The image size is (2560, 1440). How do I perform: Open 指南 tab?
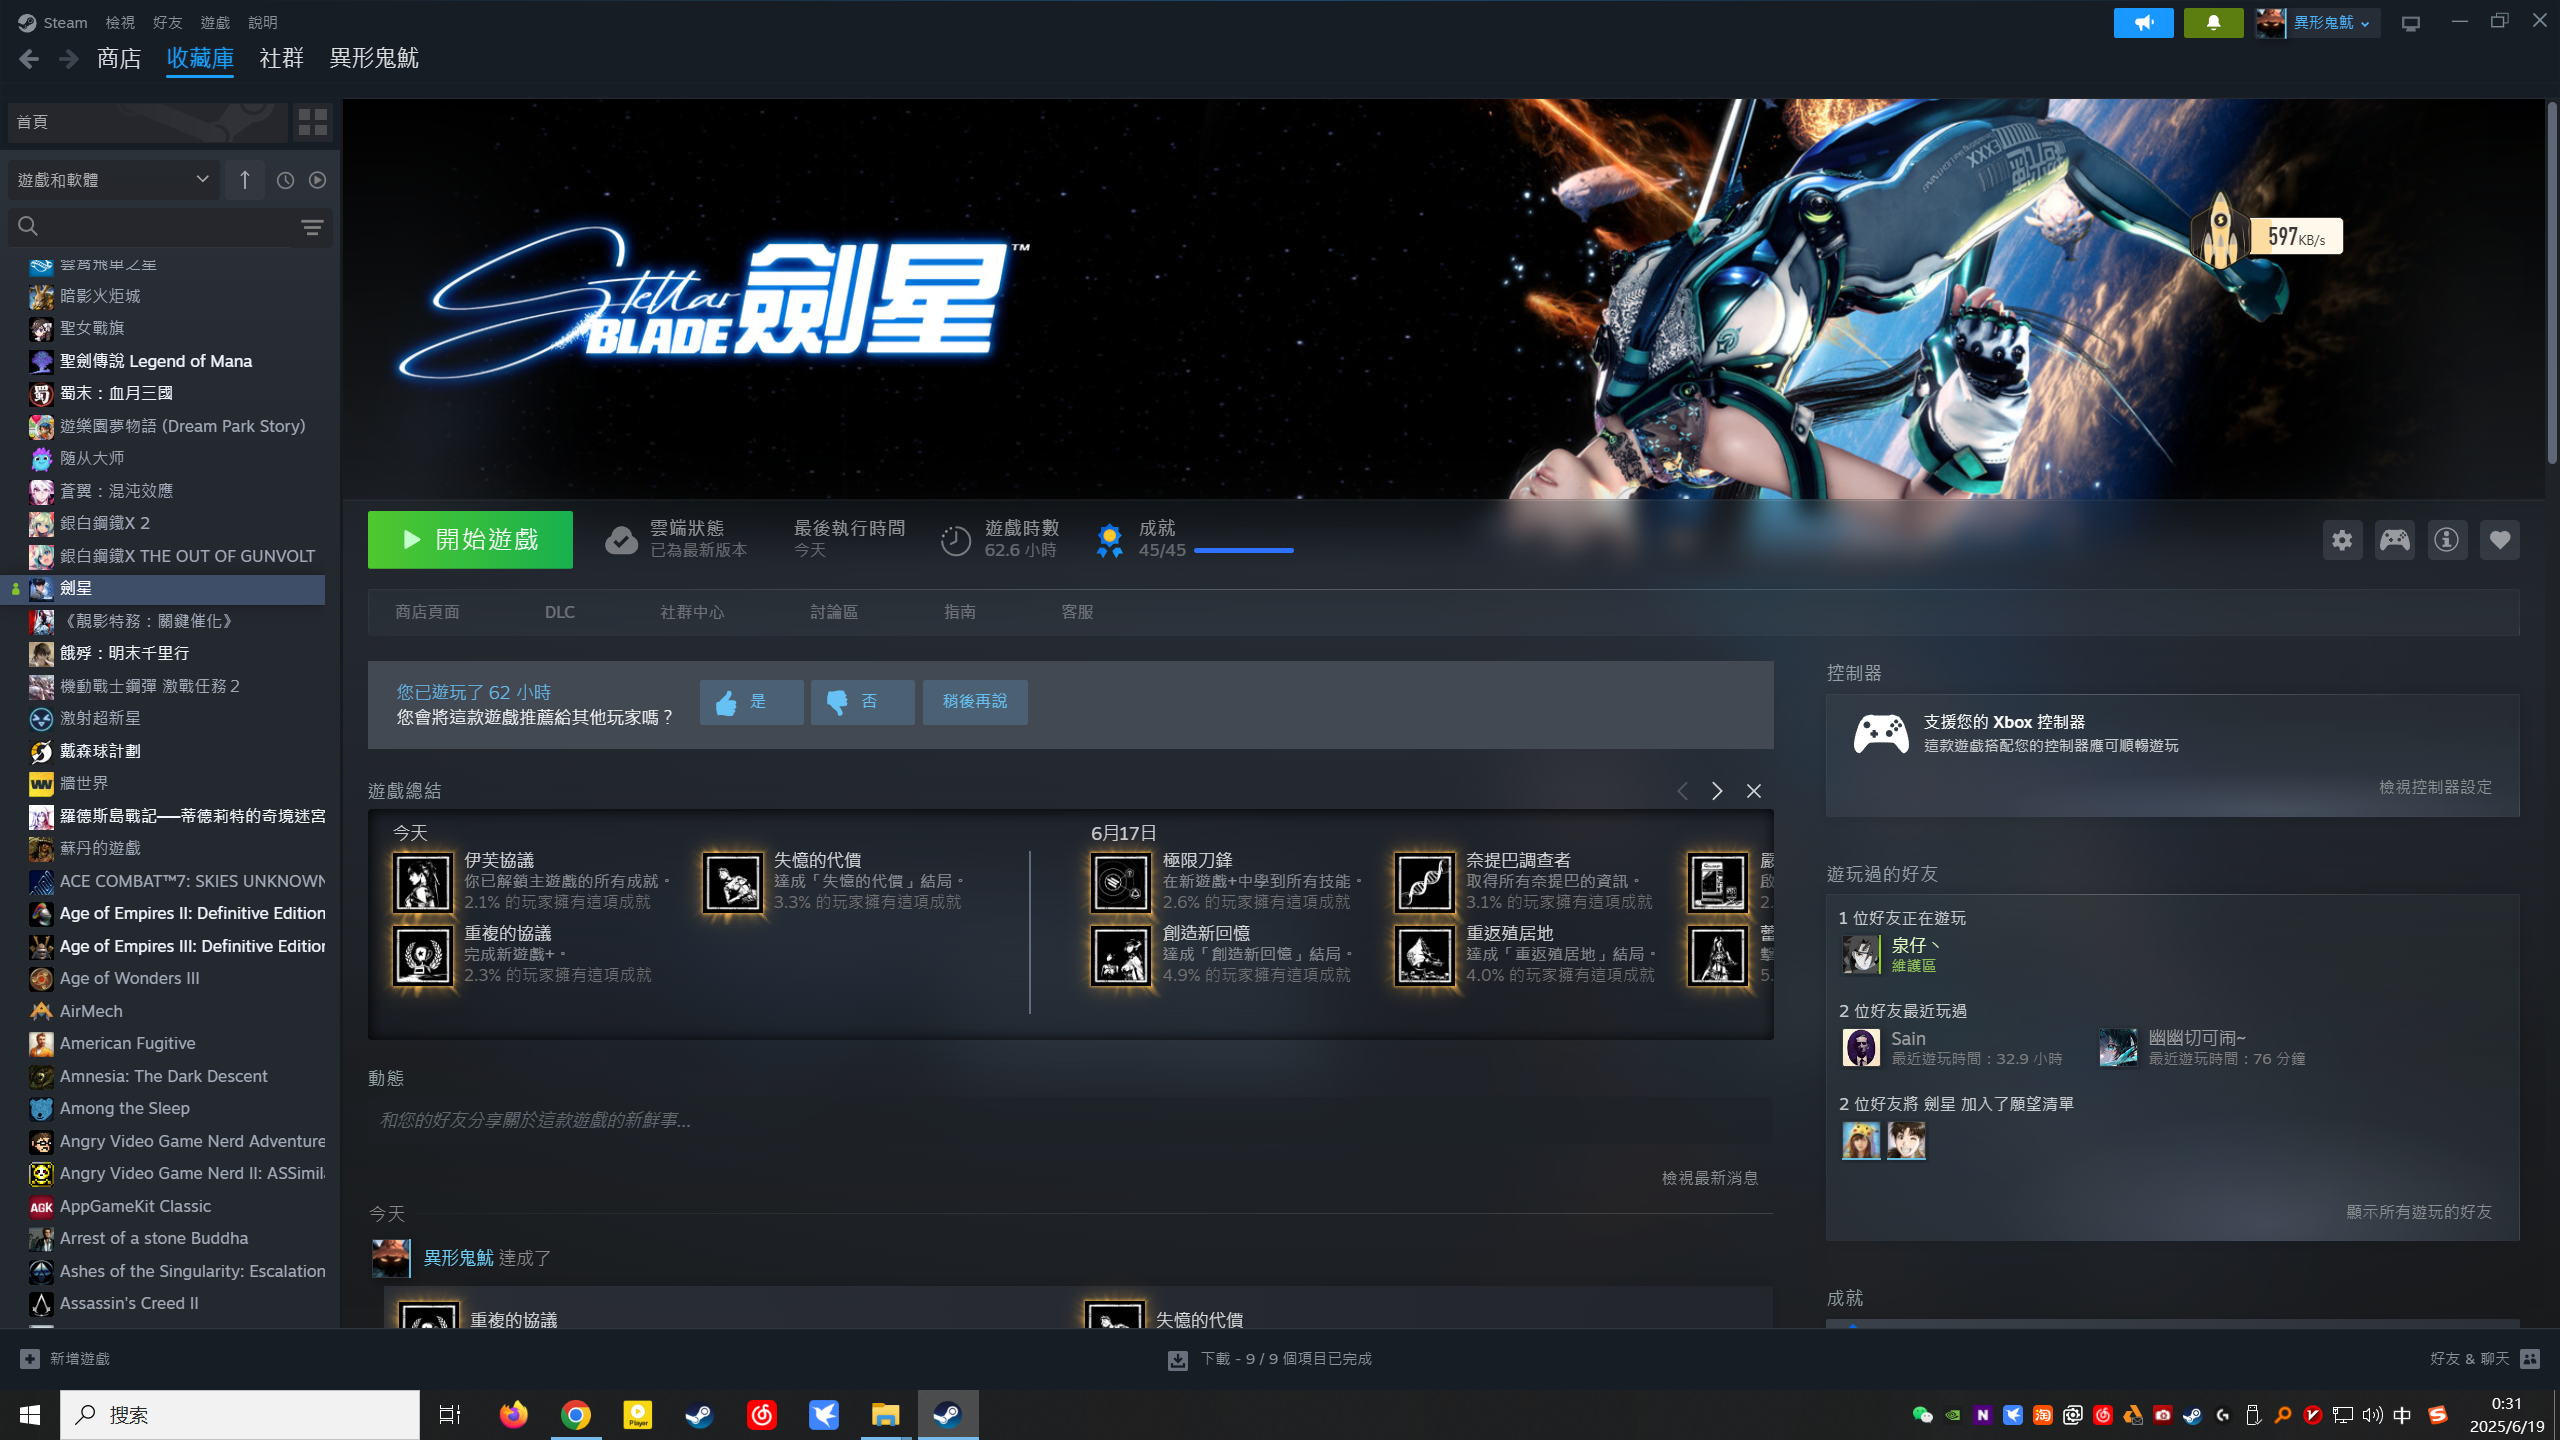[960, 612]
